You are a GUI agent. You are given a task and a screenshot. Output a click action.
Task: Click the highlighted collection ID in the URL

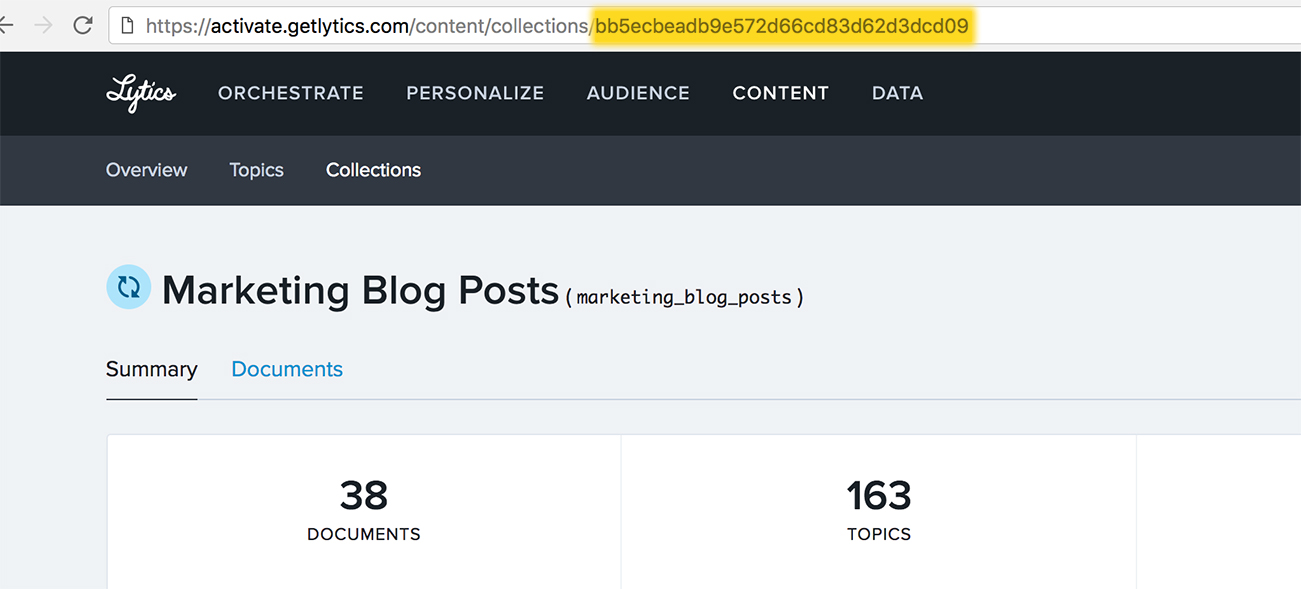(x=782, y=26)
